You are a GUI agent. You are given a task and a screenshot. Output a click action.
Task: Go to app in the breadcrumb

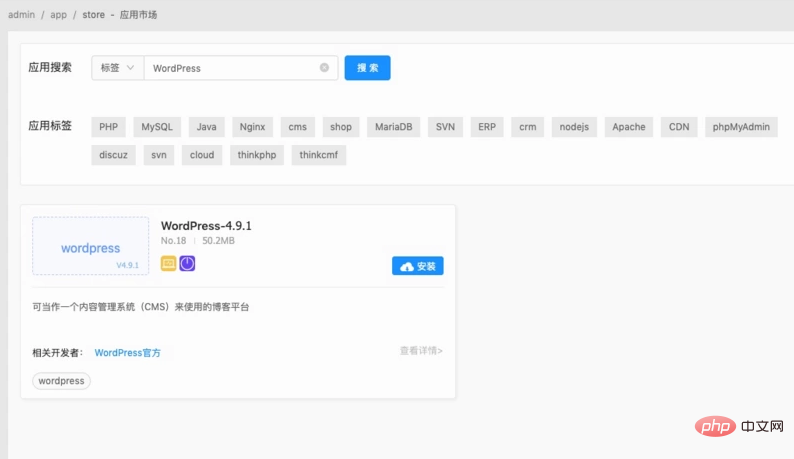59,15
